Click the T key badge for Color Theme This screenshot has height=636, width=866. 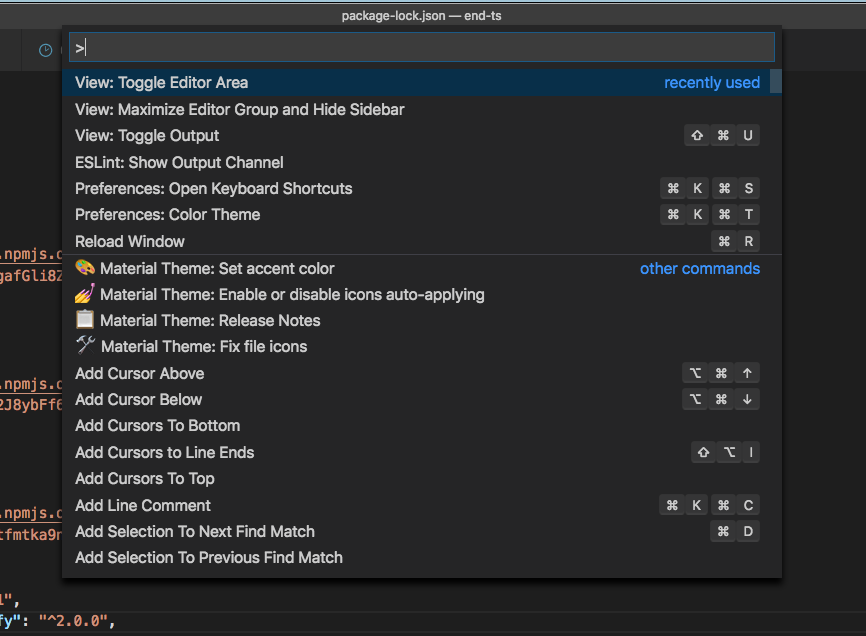pos(749,214)
